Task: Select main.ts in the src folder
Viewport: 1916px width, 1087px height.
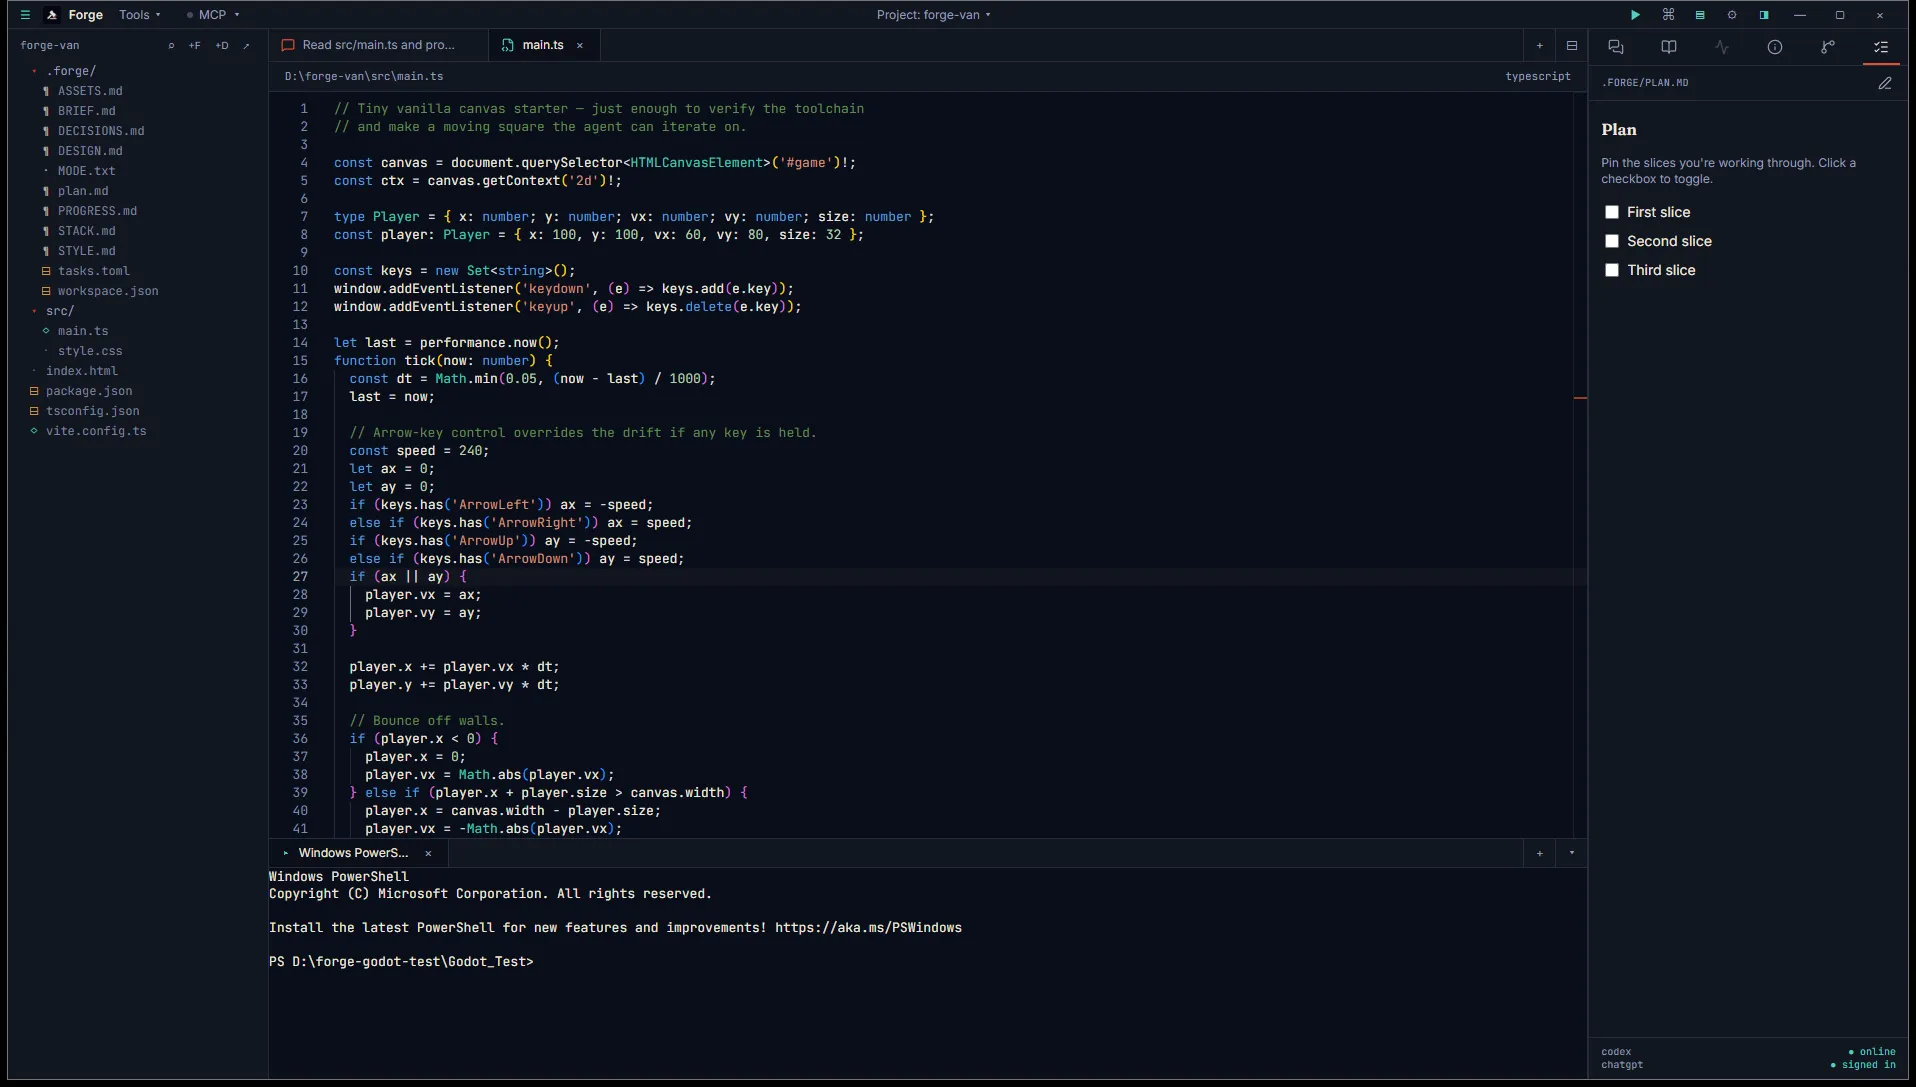Action: [x=83, y=331]
